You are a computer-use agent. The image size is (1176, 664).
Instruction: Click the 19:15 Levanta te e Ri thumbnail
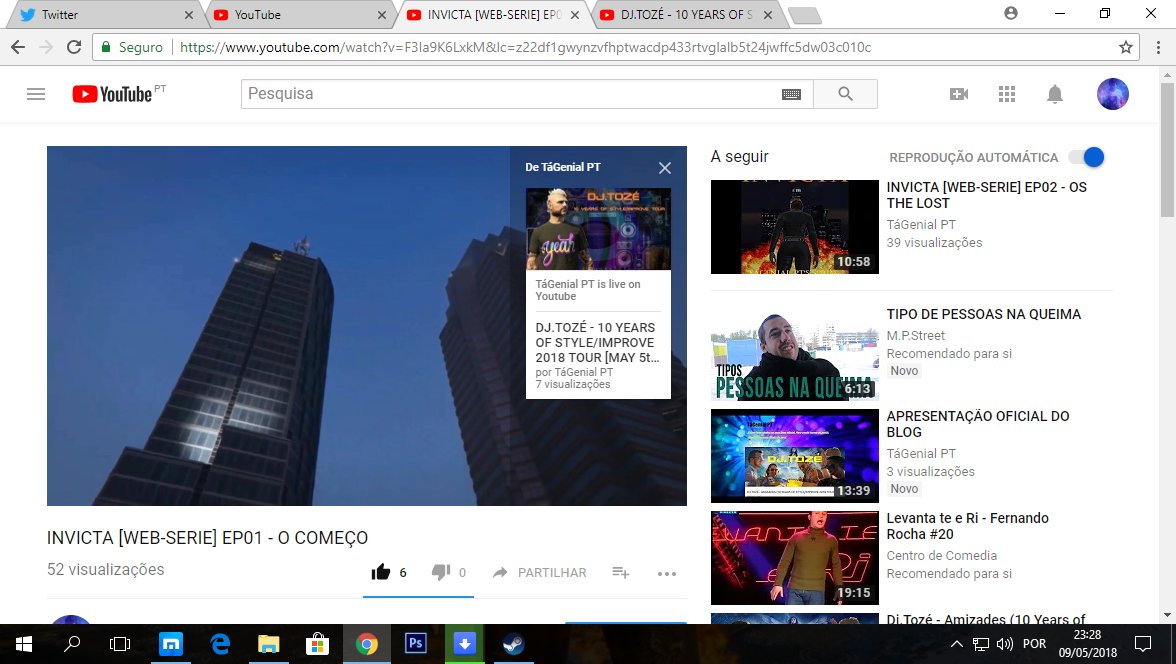click(x=794, y=557)
